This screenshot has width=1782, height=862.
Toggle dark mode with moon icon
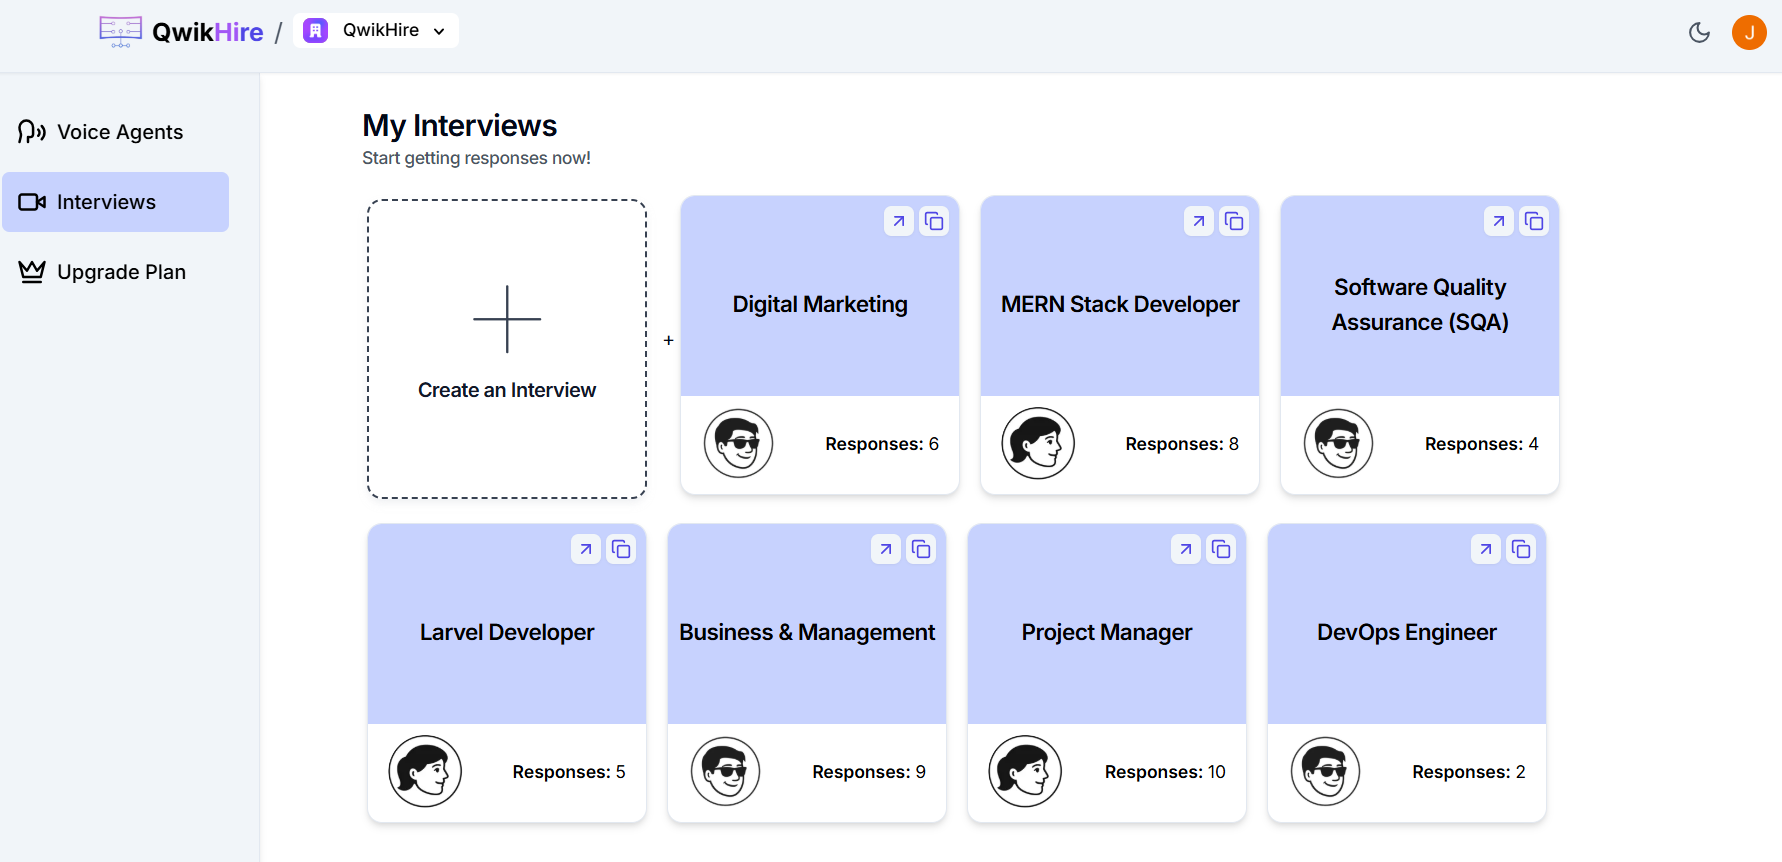[1699, 32]
